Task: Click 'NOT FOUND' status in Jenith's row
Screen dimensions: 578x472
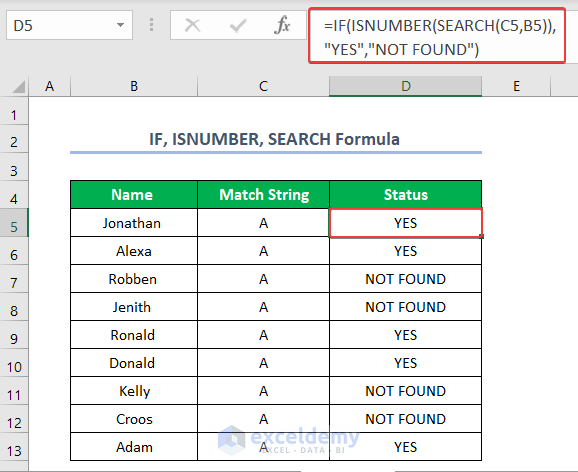Action: coord(405,307)
